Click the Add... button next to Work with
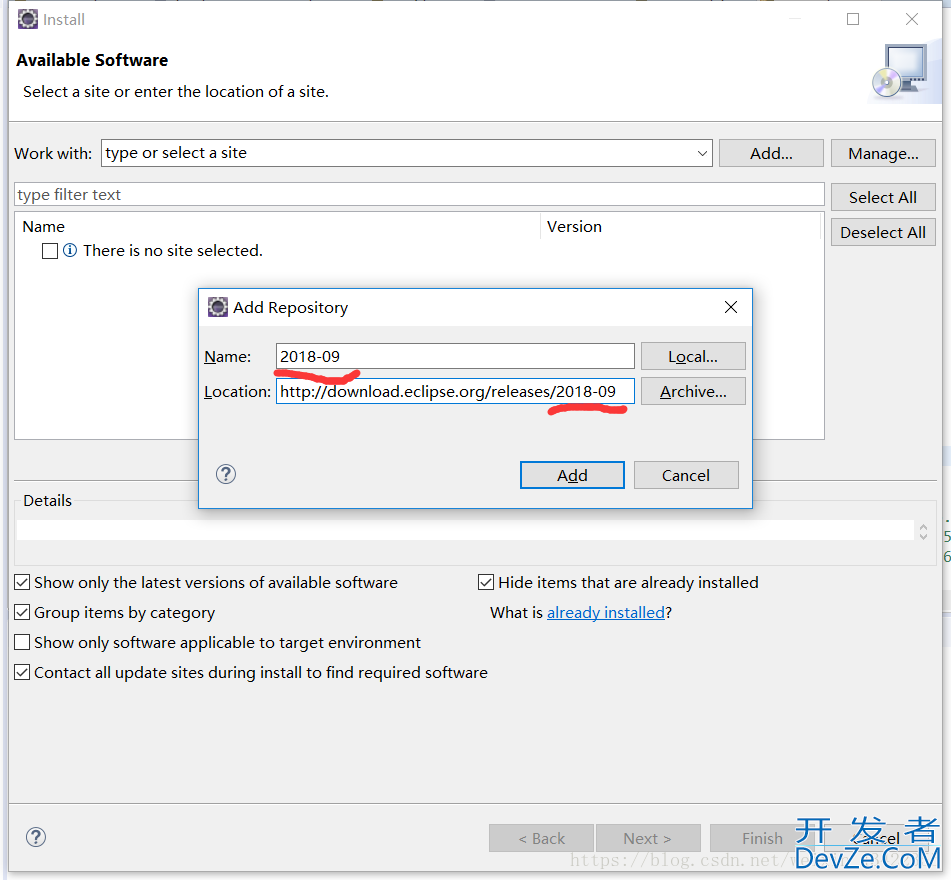The image size is (951, 880). (x=771, y=153)
